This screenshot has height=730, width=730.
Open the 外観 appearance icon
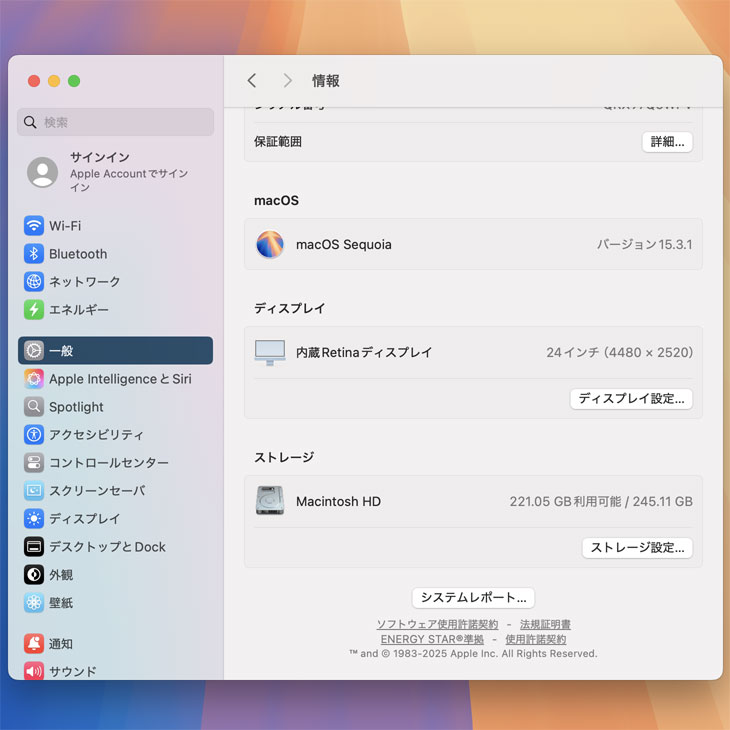pos(34,575)
